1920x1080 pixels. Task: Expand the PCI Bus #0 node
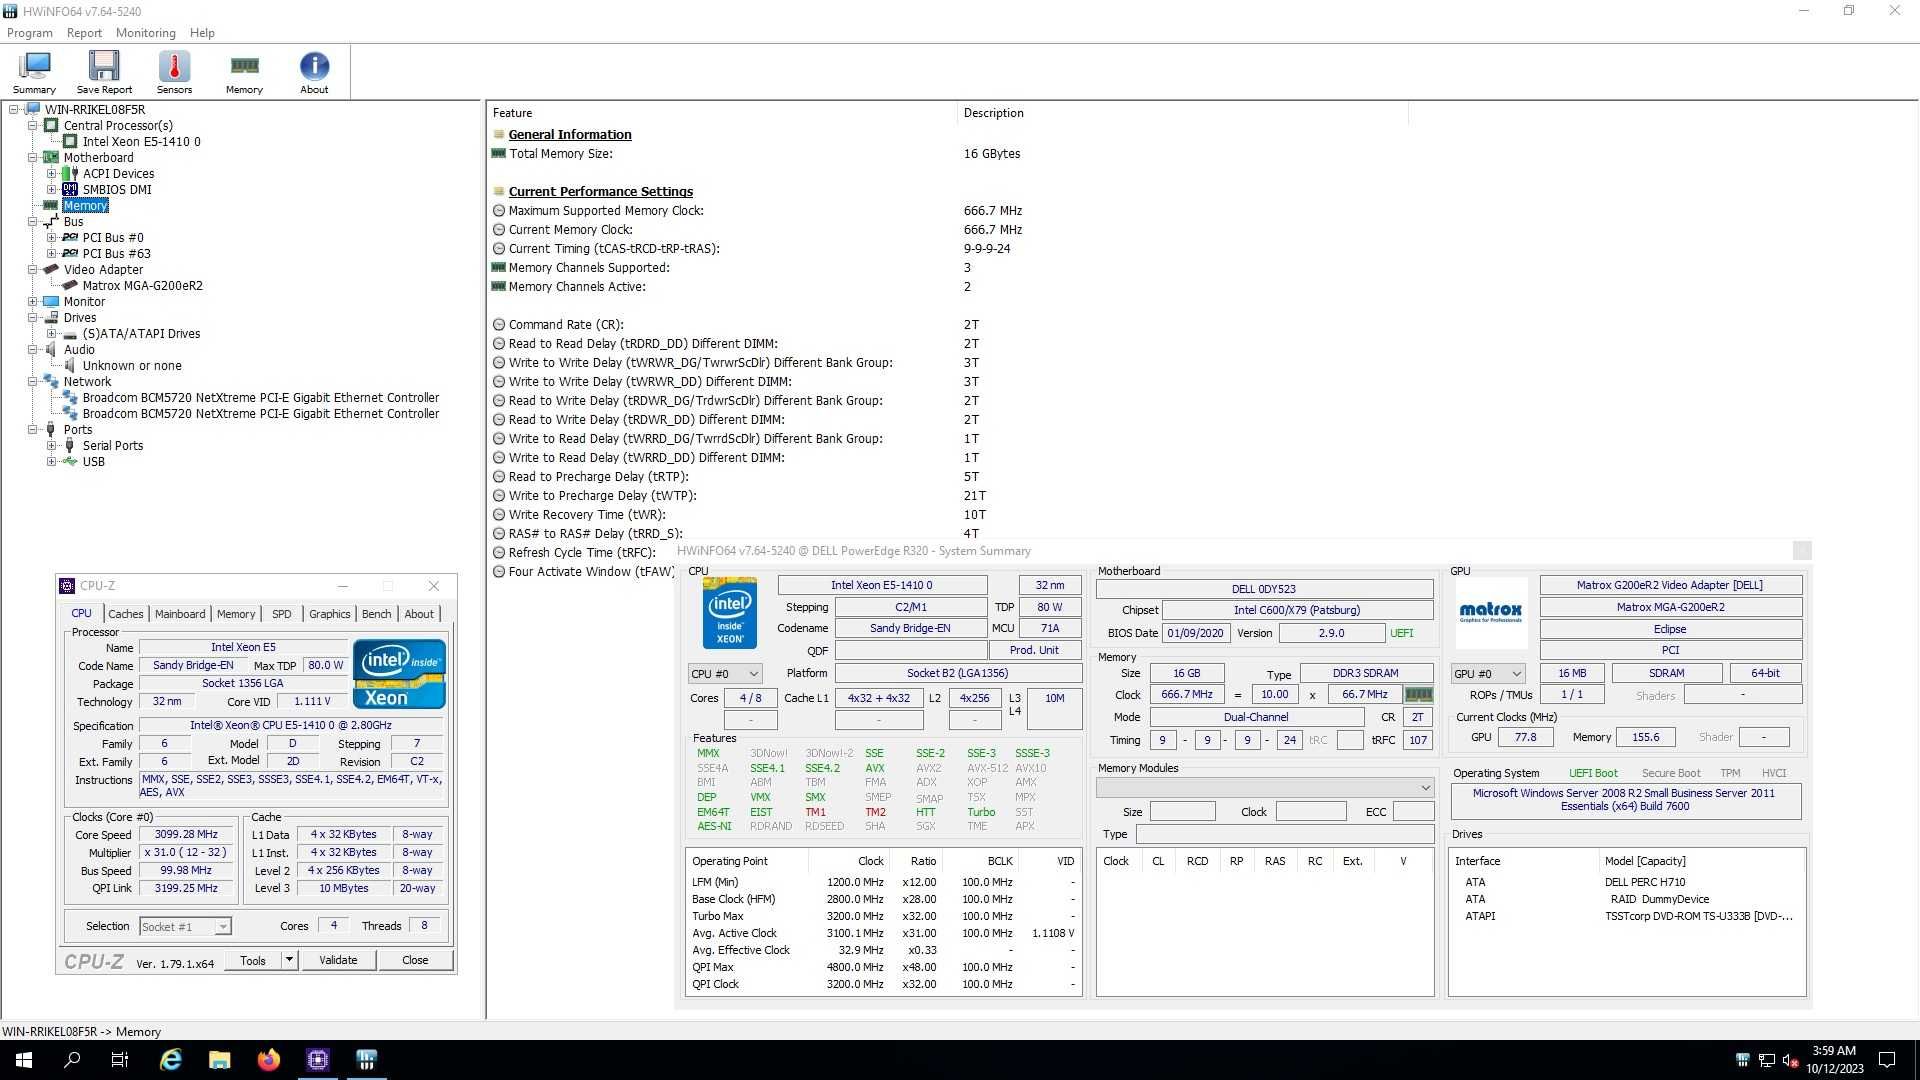tap(52, 238)
